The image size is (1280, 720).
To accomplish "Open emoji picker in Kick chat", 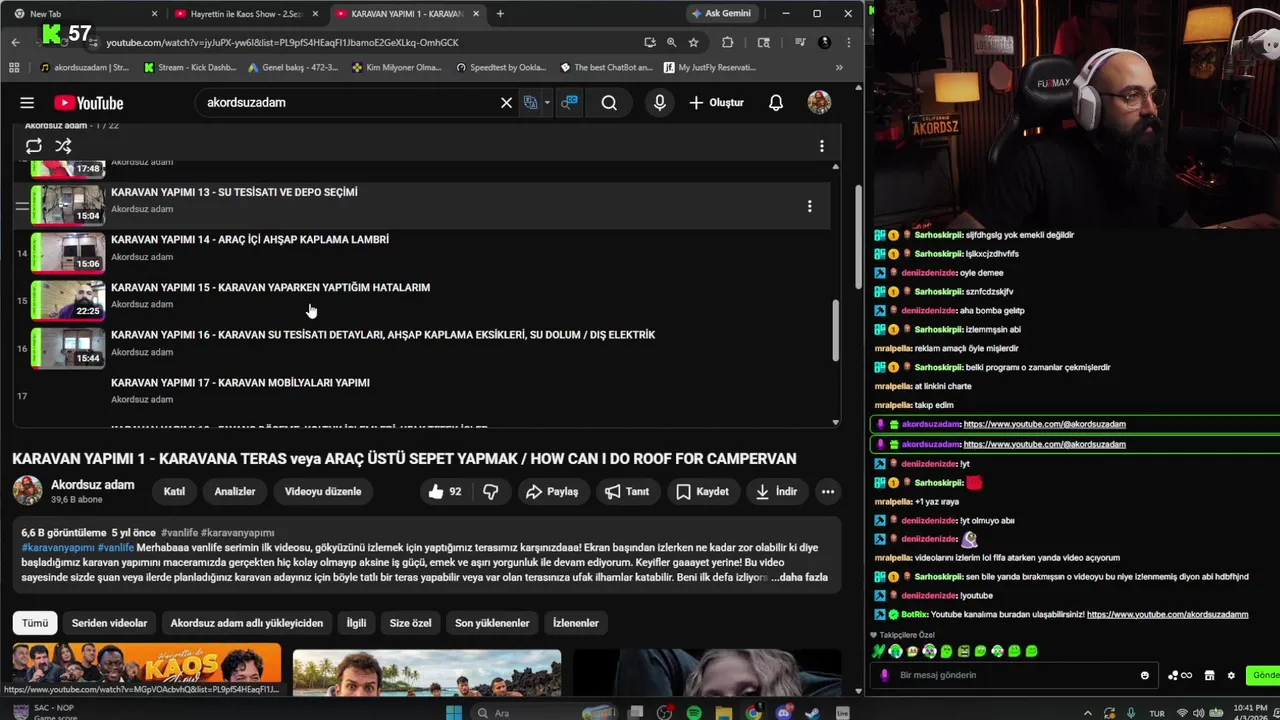I will (1145, 676).
